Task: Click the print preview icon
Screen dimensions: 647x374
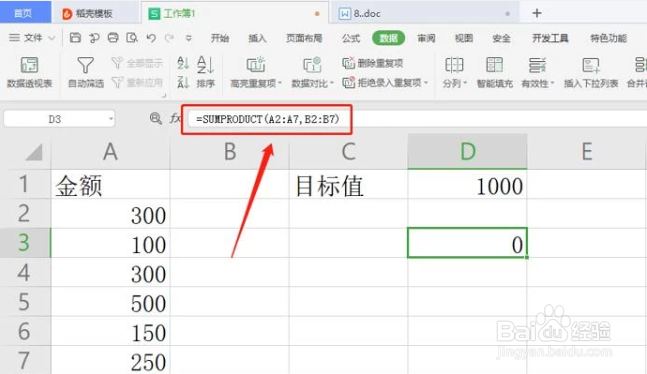Action: click(132, 38)
